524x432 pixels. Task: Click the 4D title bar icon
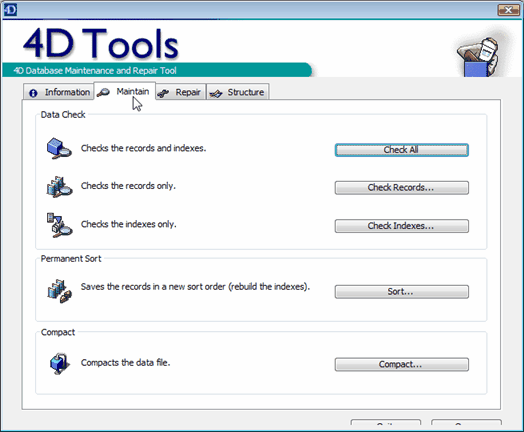pyautogui.click(x=10, y=10)
